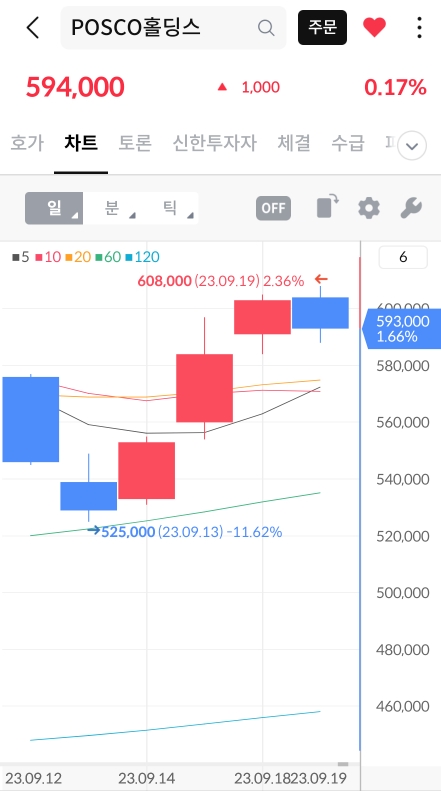Grab the chart horizontal scroll handle
The image size is (441, 791).
click(343, 764)
